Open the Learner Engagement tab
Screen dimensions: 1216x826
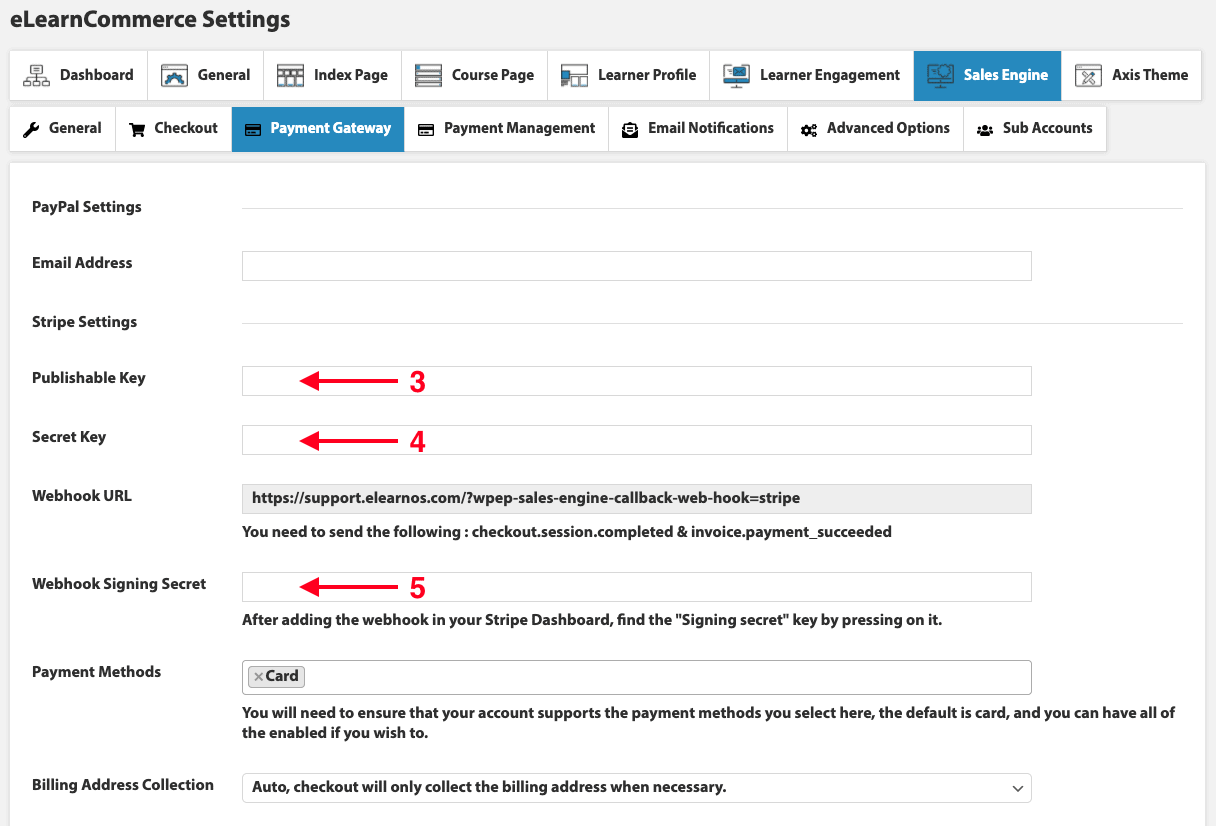click(x=812, y=75)
